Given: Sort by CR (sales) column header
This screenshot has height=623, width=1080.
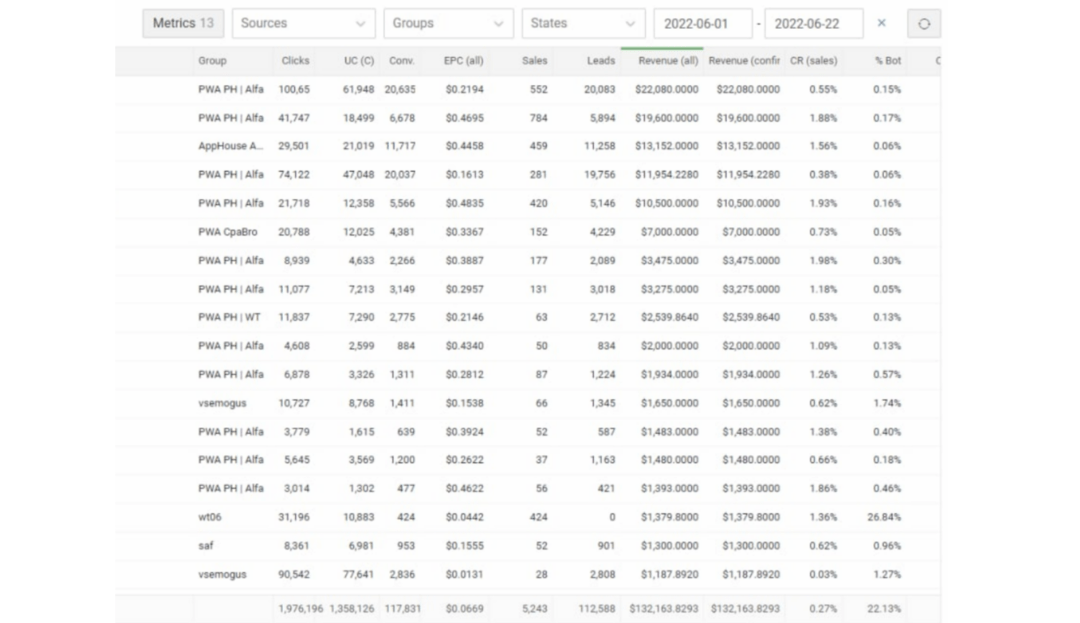Looking at the screenshot, I should pyautogui.click(x=813, y=61).
